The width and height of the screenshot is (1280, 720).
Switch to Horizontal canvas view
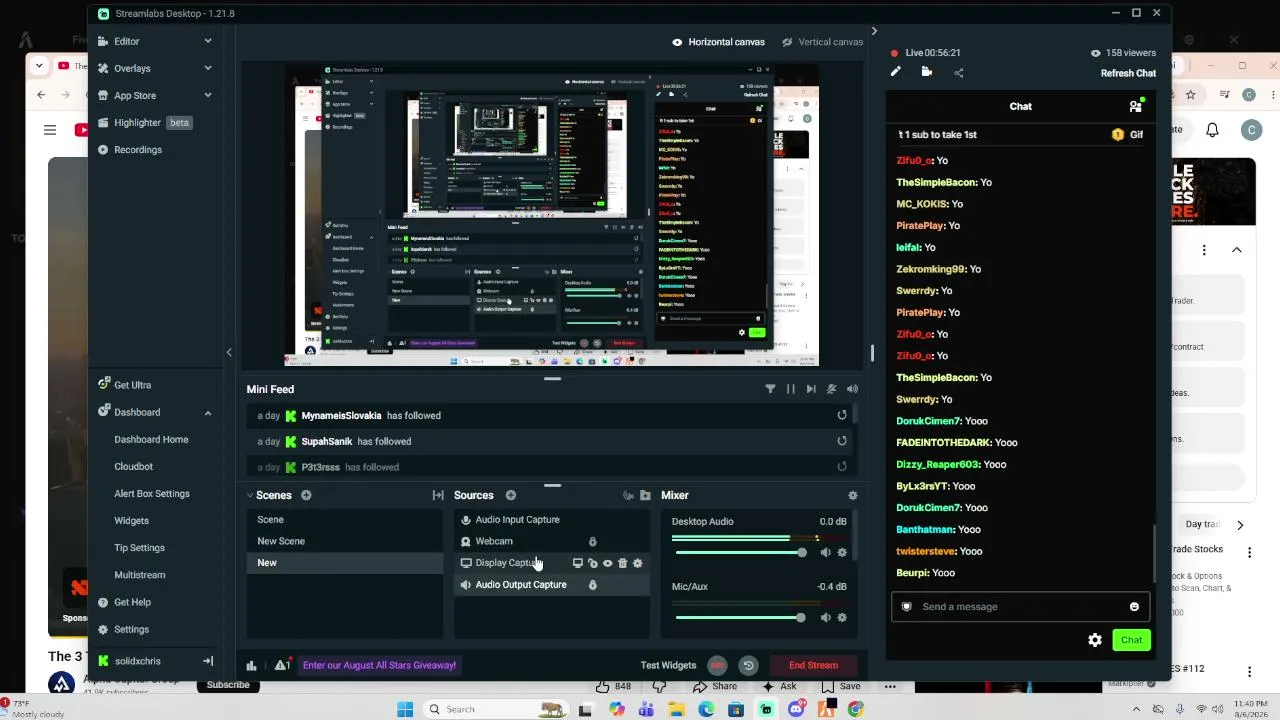click(x=718, y=42)
